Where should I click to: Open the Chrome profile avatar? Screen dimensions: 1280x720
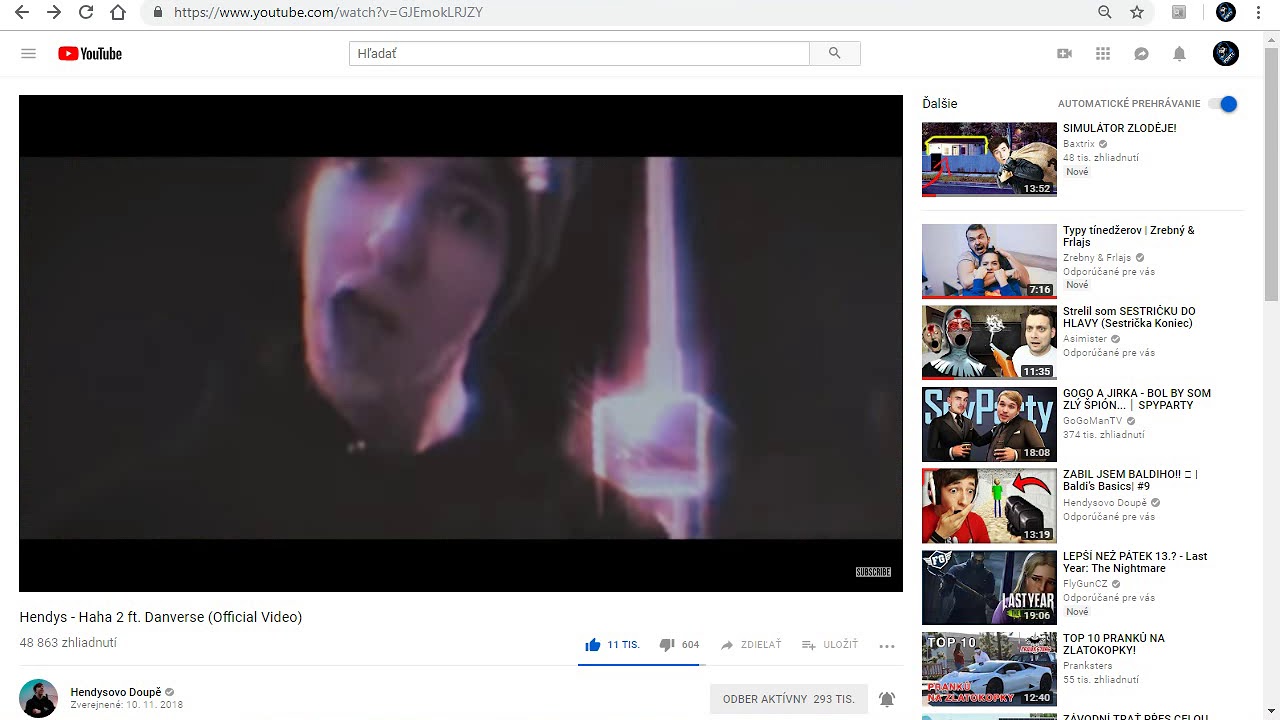1226,12
